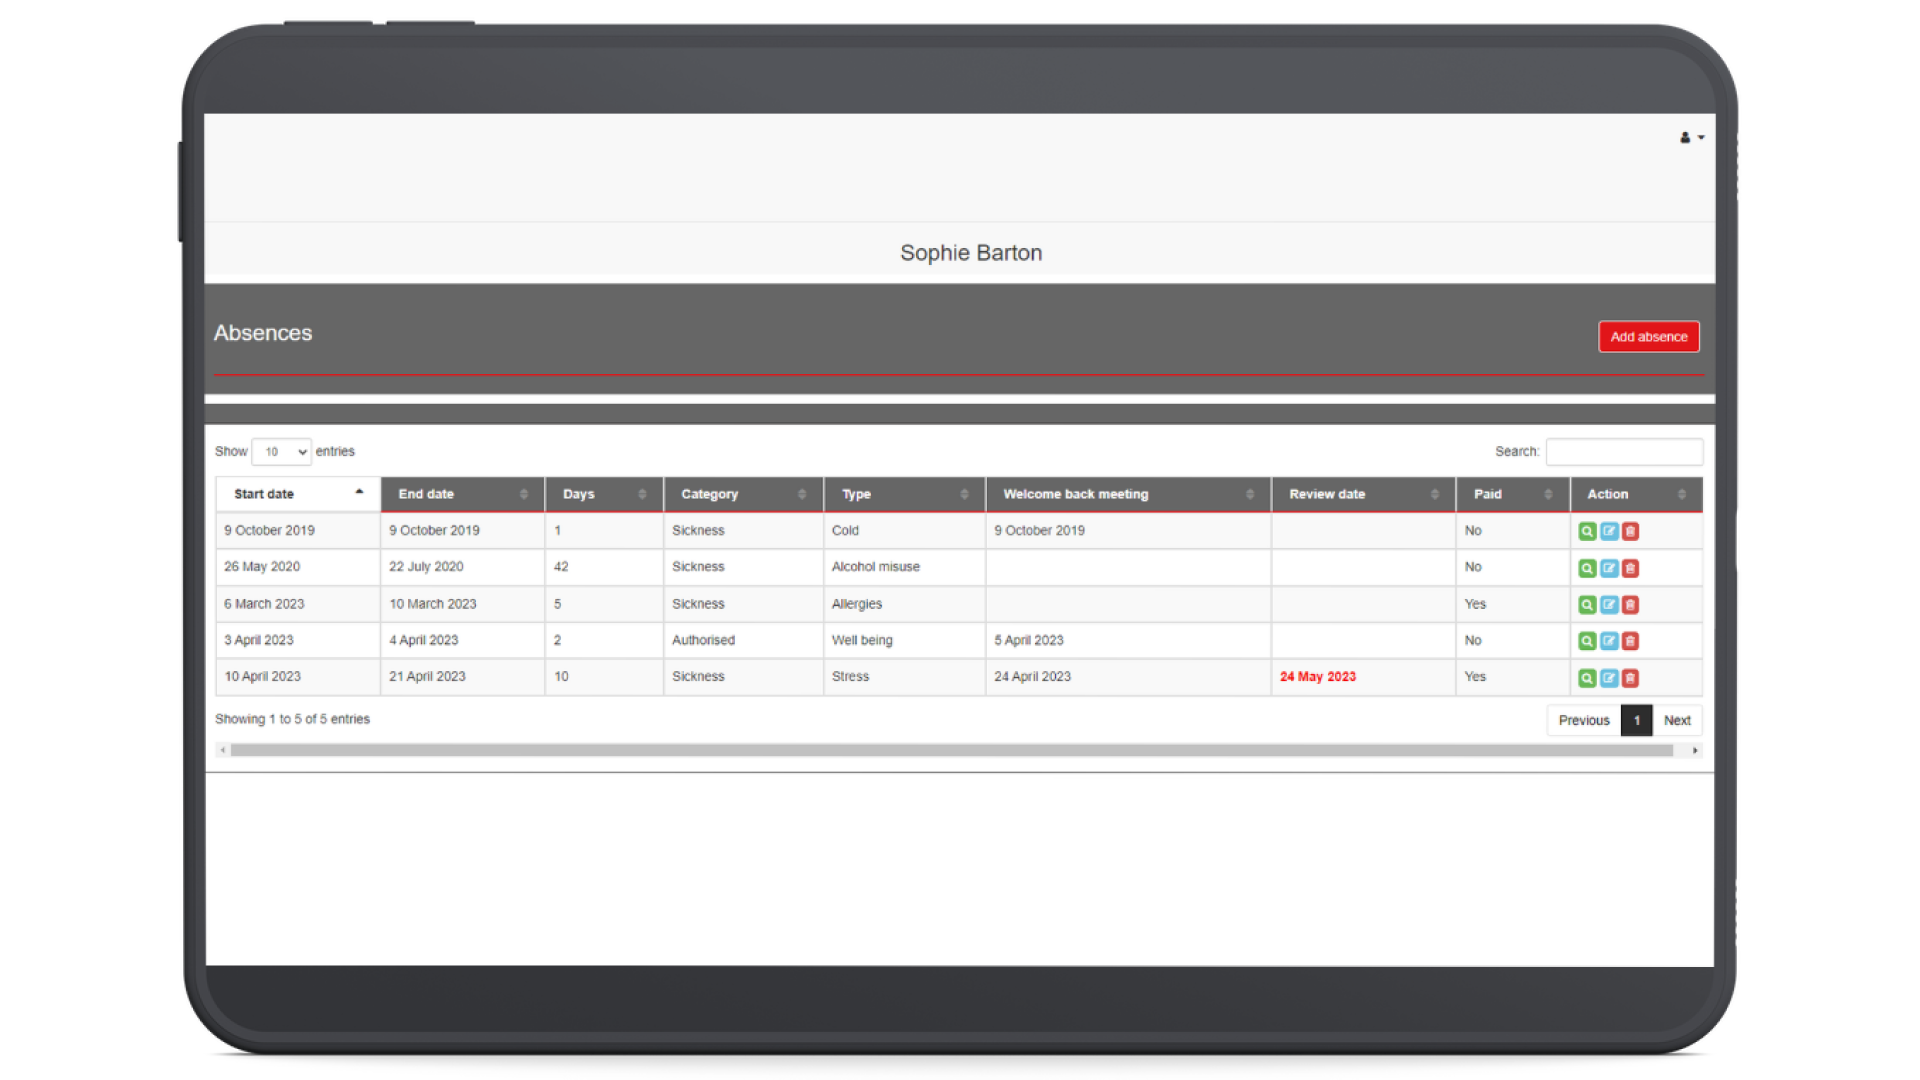Open the Show entries count dropdown
1920x1080 pixels.
pos(281,452)
